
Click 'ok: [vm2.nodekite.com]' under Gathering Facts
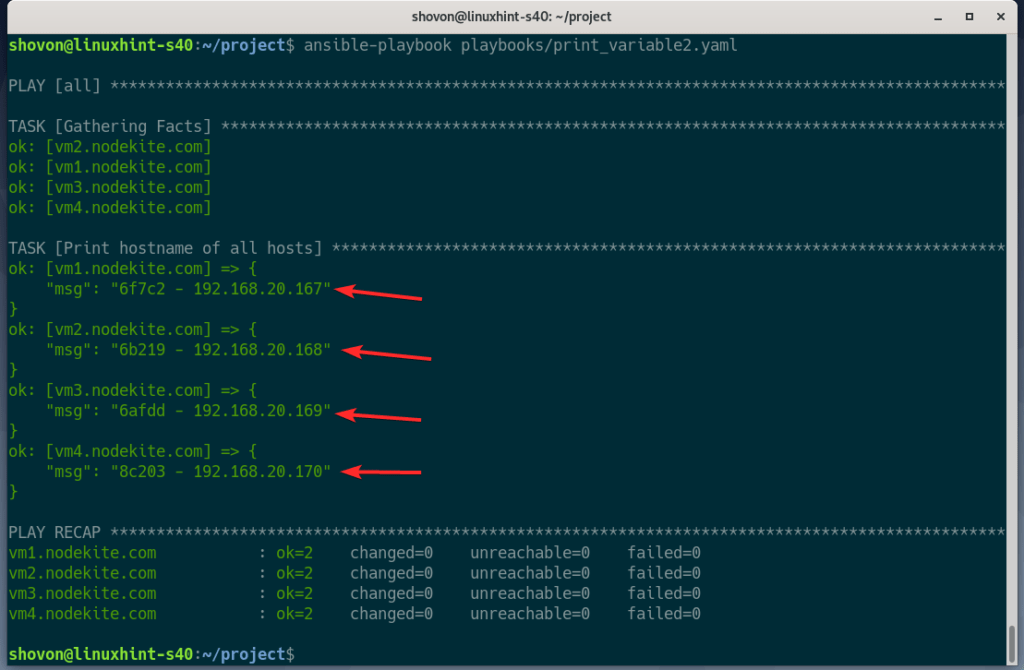coord(110,147)
